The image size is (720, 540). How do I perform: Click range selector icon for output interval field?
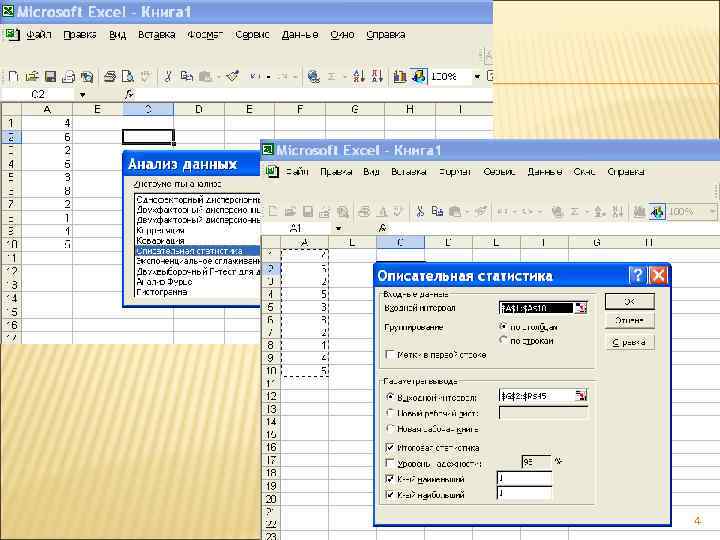(x=580, y=395)
